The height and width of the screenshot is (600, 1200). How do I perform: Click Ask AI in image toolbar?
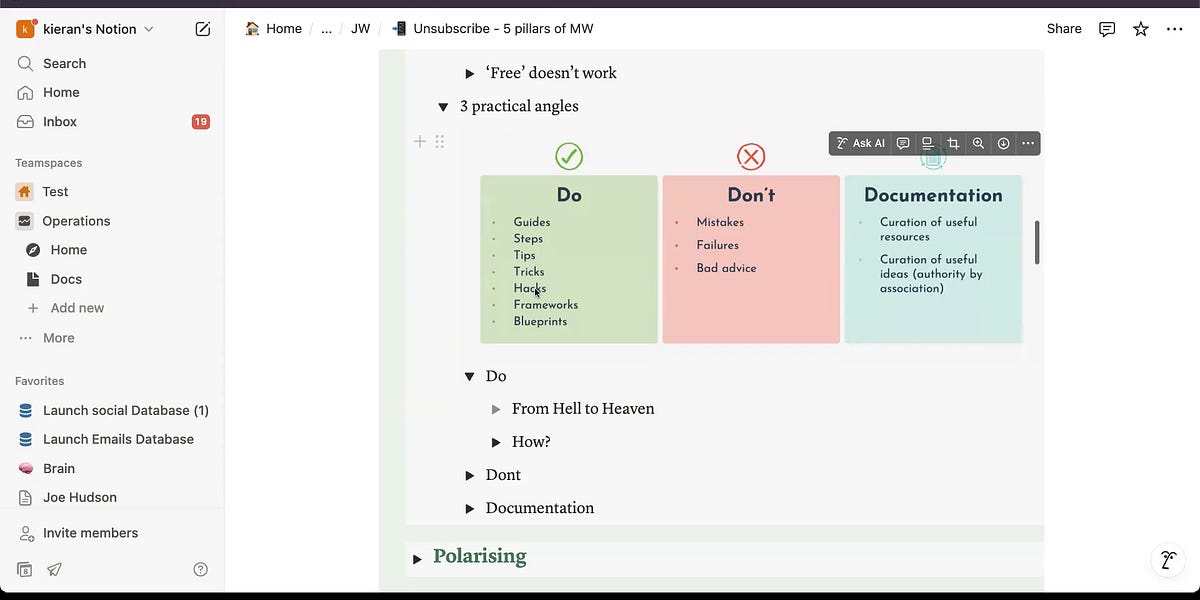(x=861, y=143)
